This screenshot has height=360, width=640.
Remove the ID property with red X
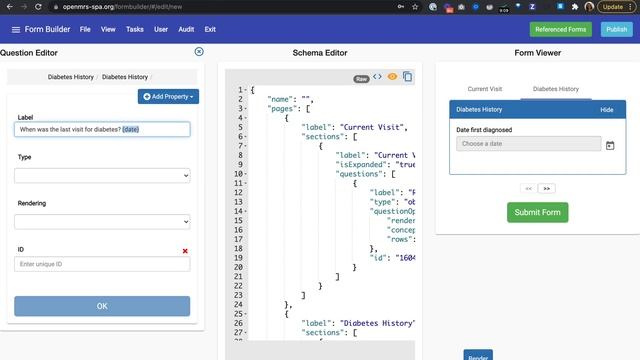[x=185, y=251]
